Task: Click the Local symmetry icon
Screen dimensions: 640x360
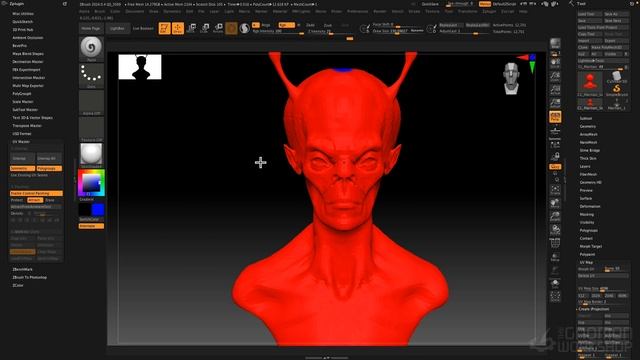Action: (x=555, y=144)
